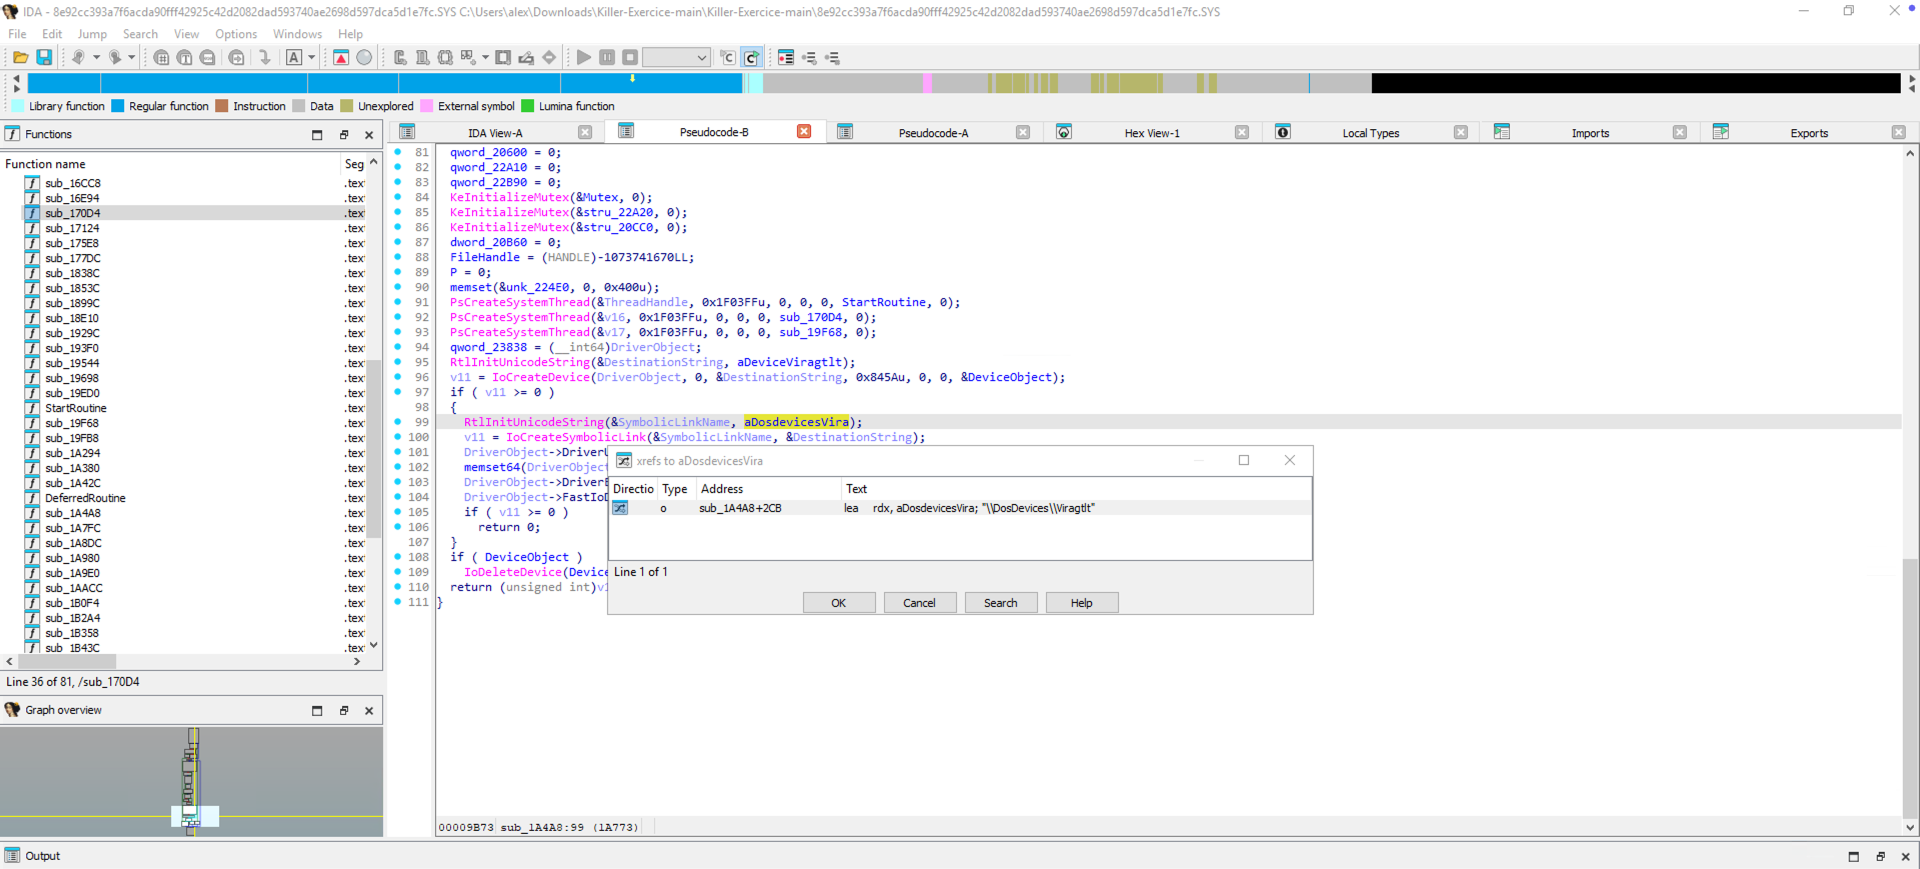Click the xref direction icon in dialog row
The width and height of the screenshot is (1920, 869).
[620, 508]
